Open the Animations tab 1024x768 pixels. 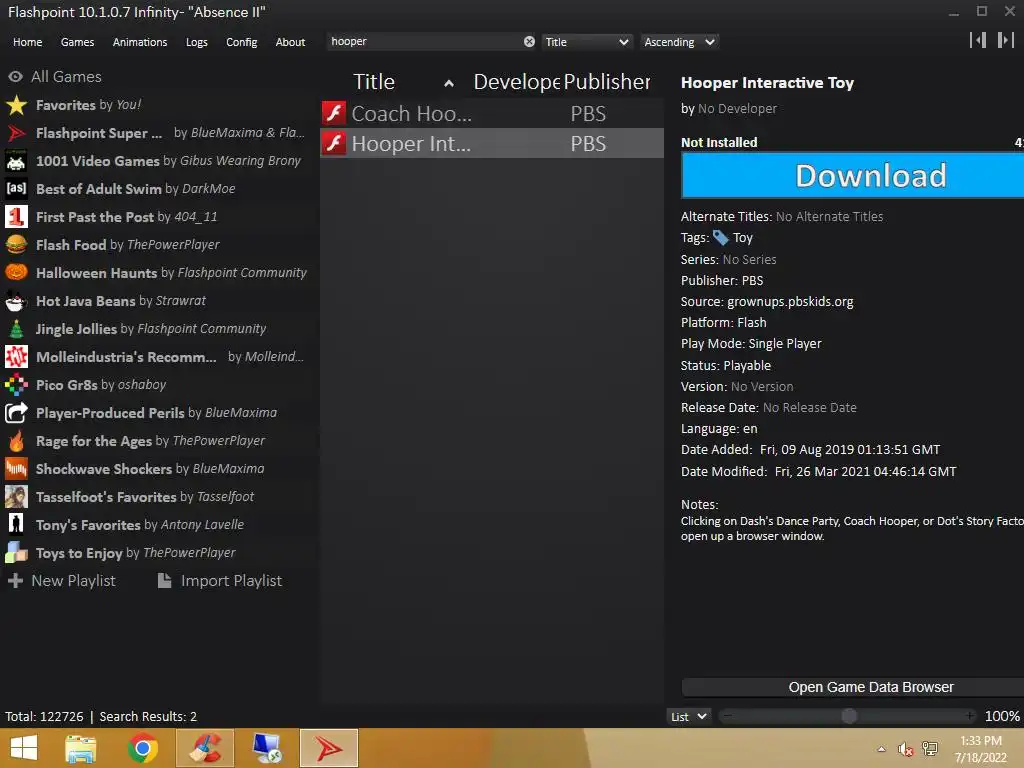point(140,42)
